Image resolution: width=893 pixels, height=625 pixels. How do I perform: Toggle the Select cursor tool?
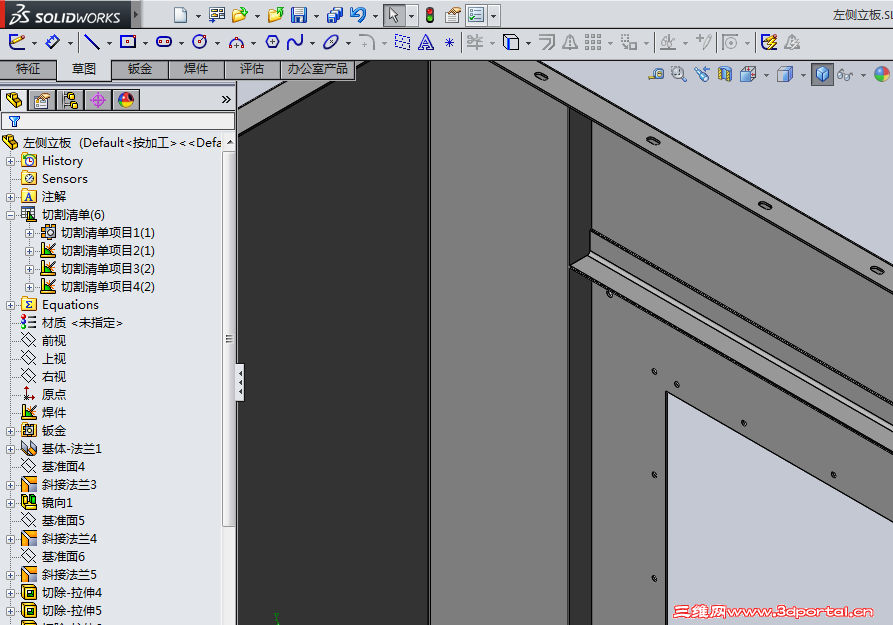tap(394, 15)
